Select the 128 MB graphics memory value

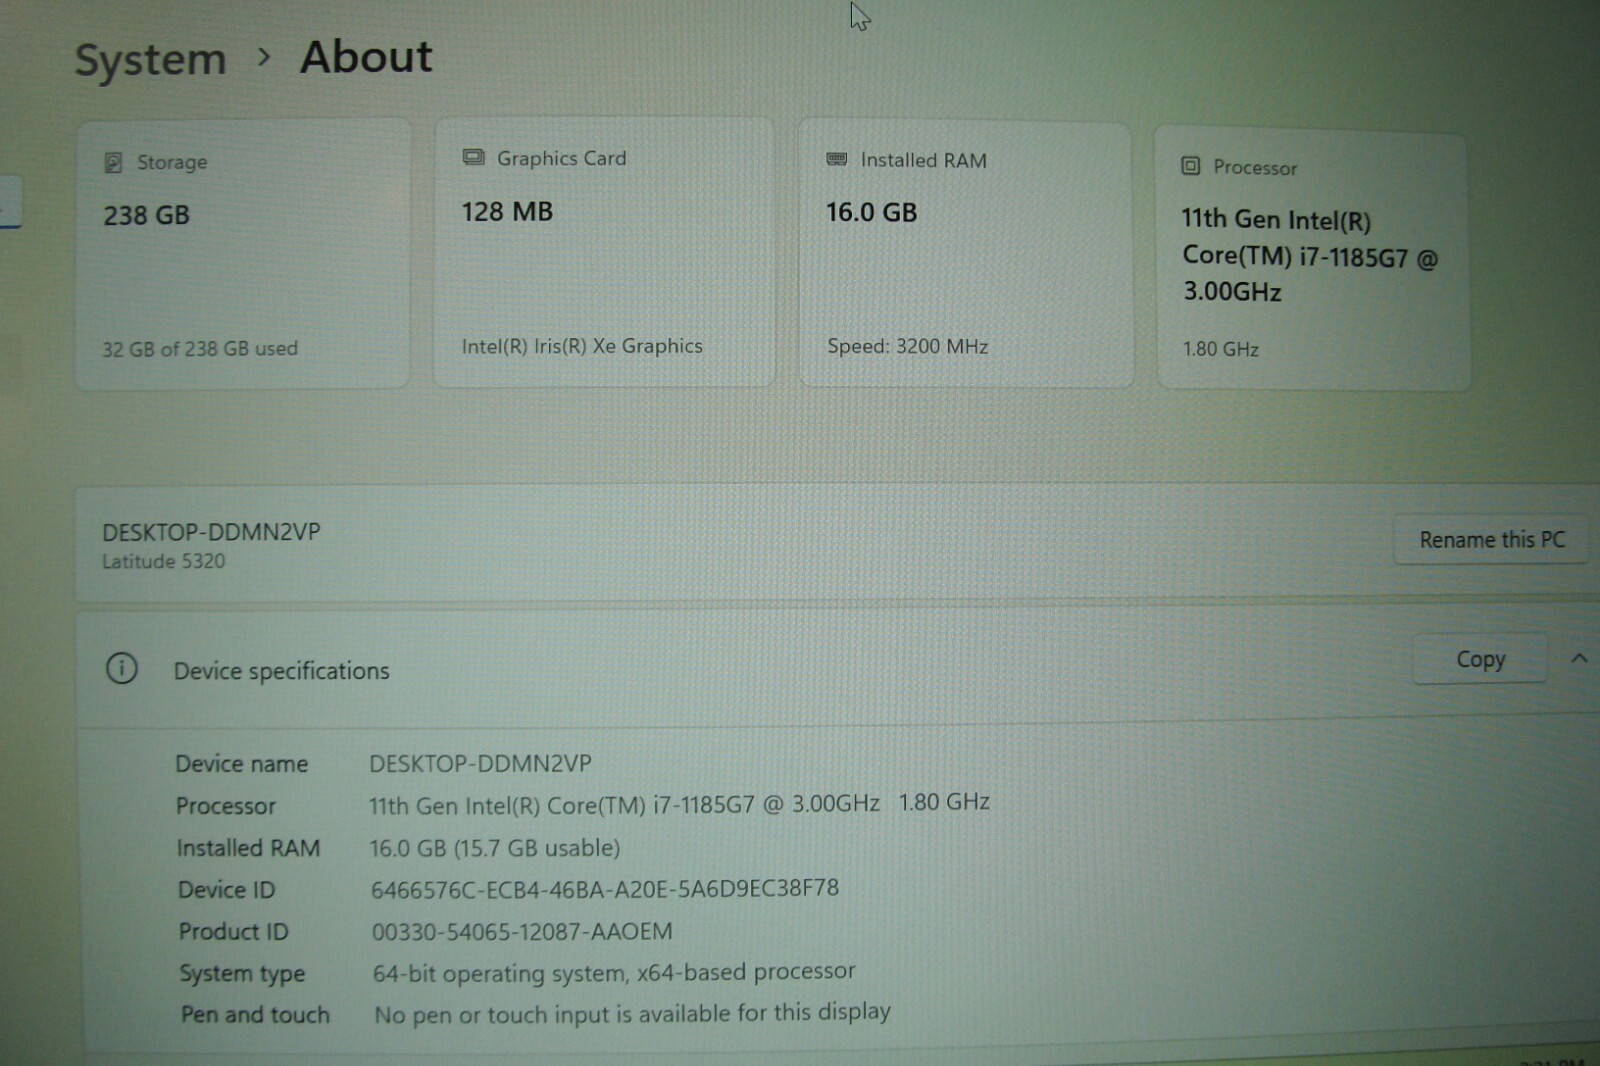coord(507,211)
